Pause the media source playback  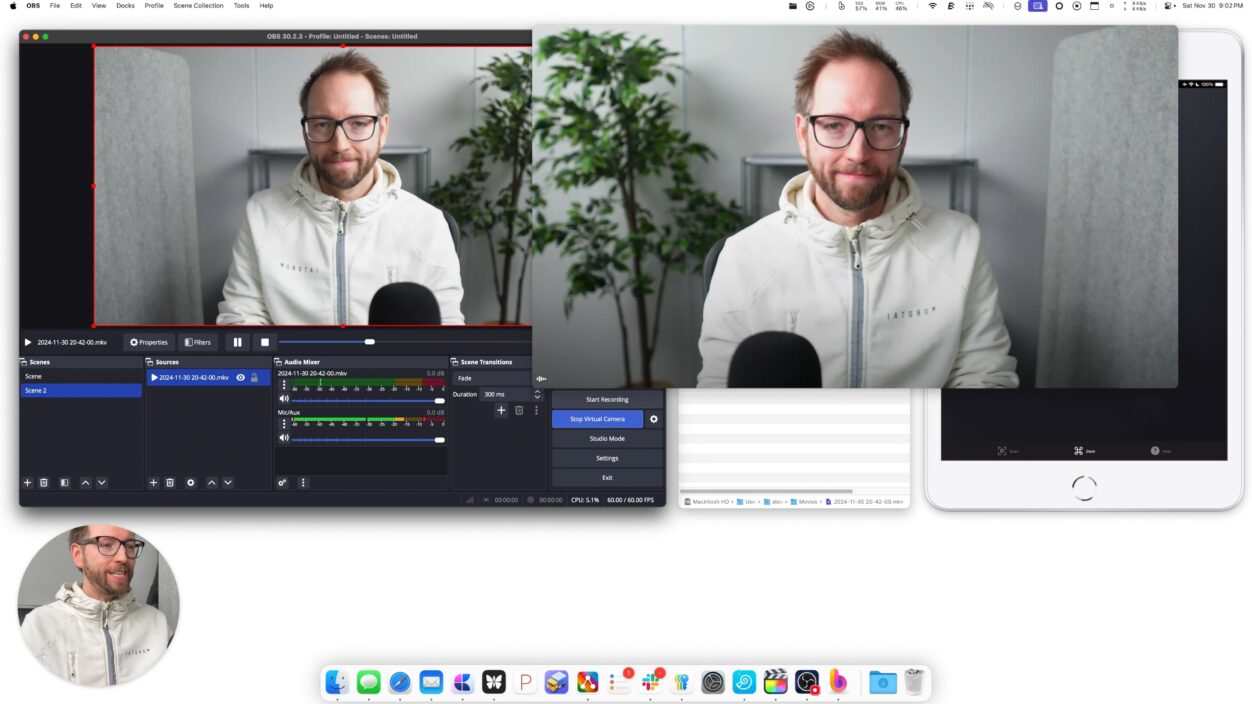(x=237, y=342)
